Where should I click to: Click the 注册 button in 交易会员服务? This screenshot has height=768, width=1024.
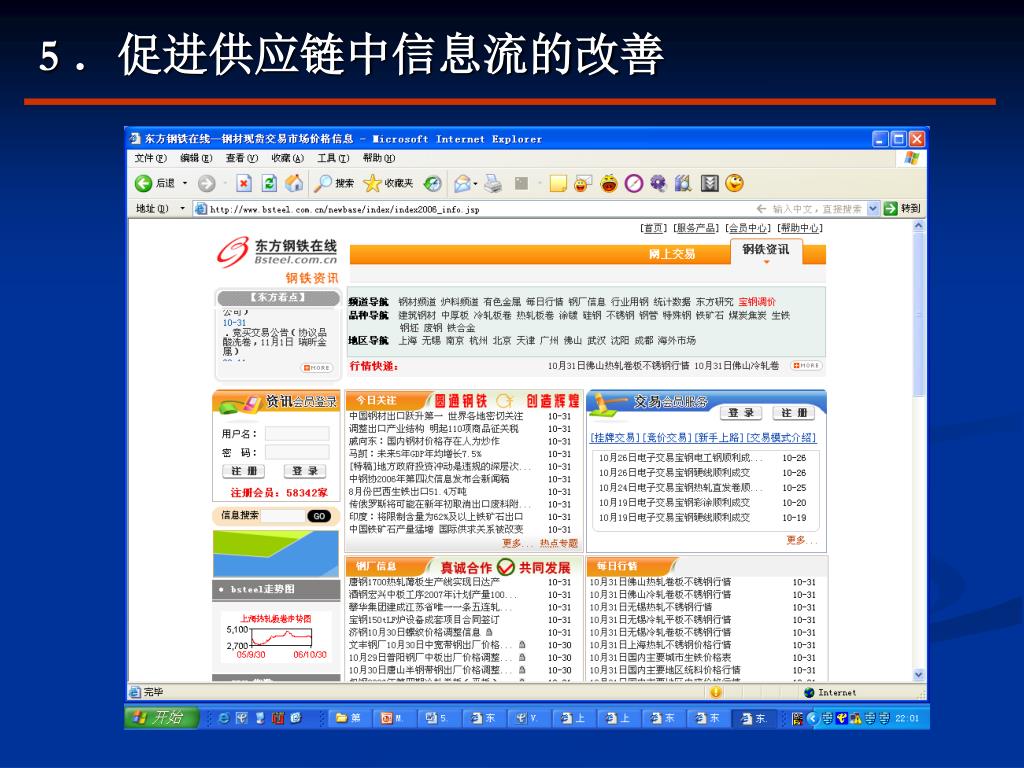795,413
